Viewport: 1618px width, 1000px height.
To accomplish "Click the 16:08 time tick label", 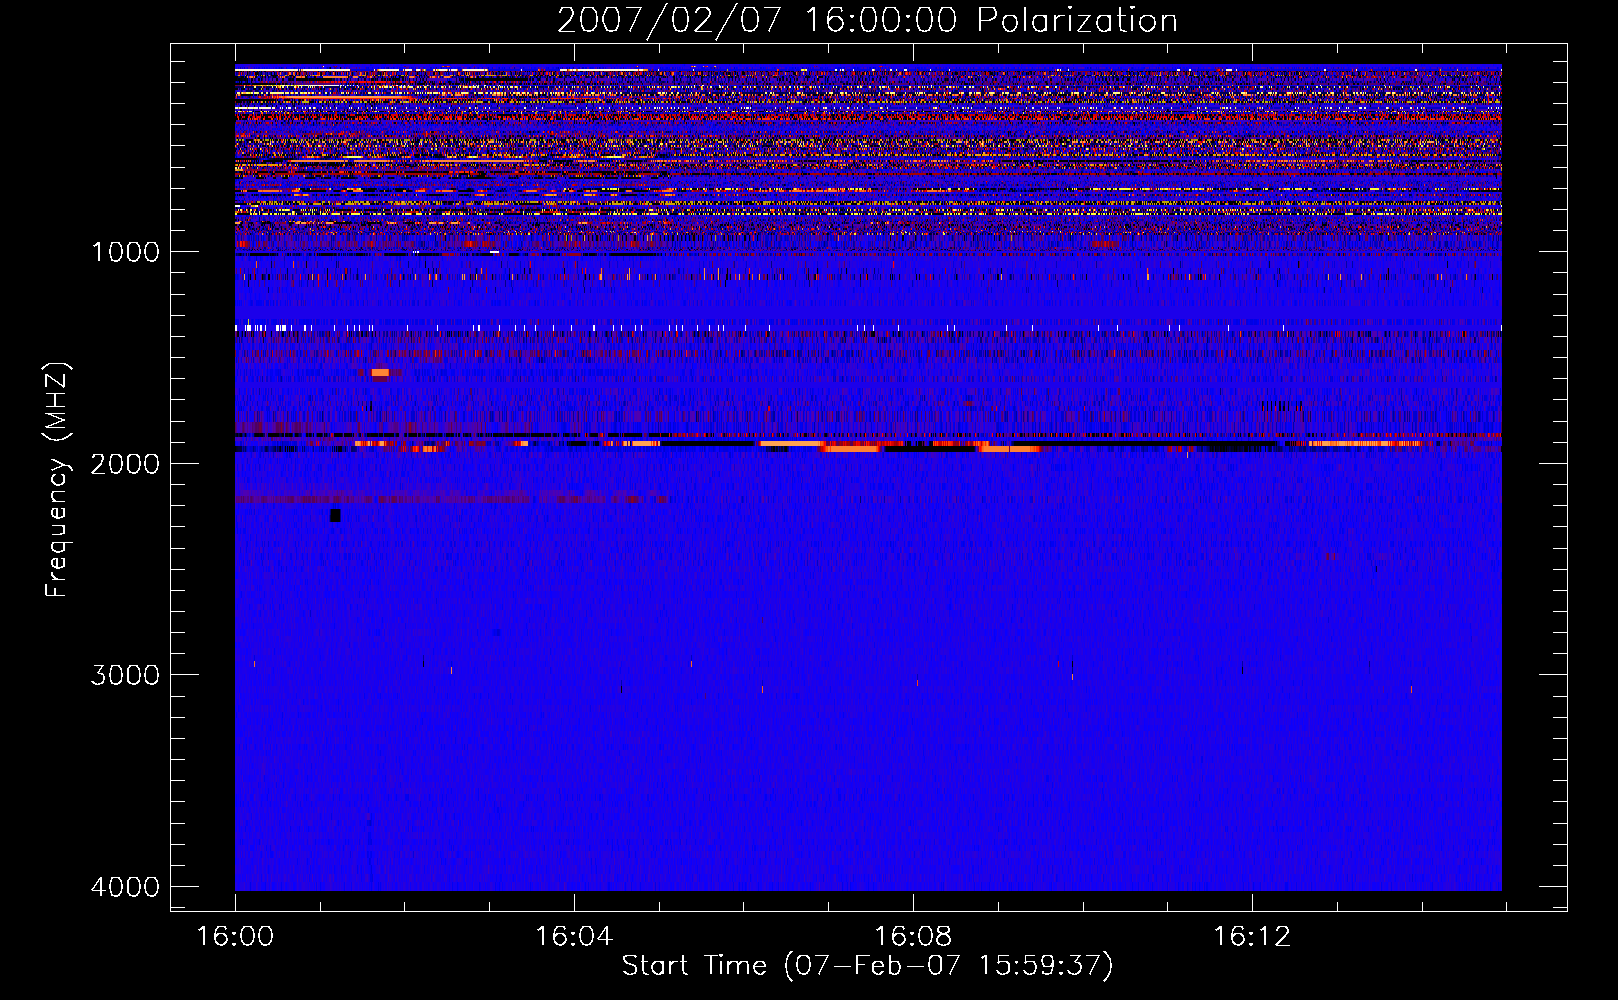I will pos(912,936).
